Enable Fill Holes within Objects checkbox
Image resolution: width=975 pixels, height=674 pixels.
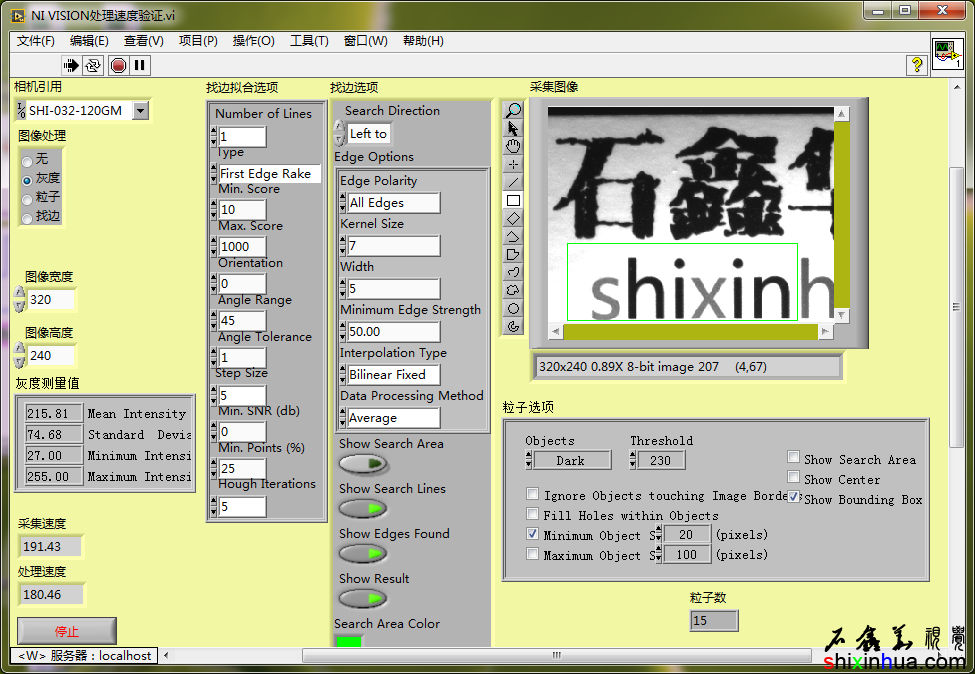click(x=533, y=515)
